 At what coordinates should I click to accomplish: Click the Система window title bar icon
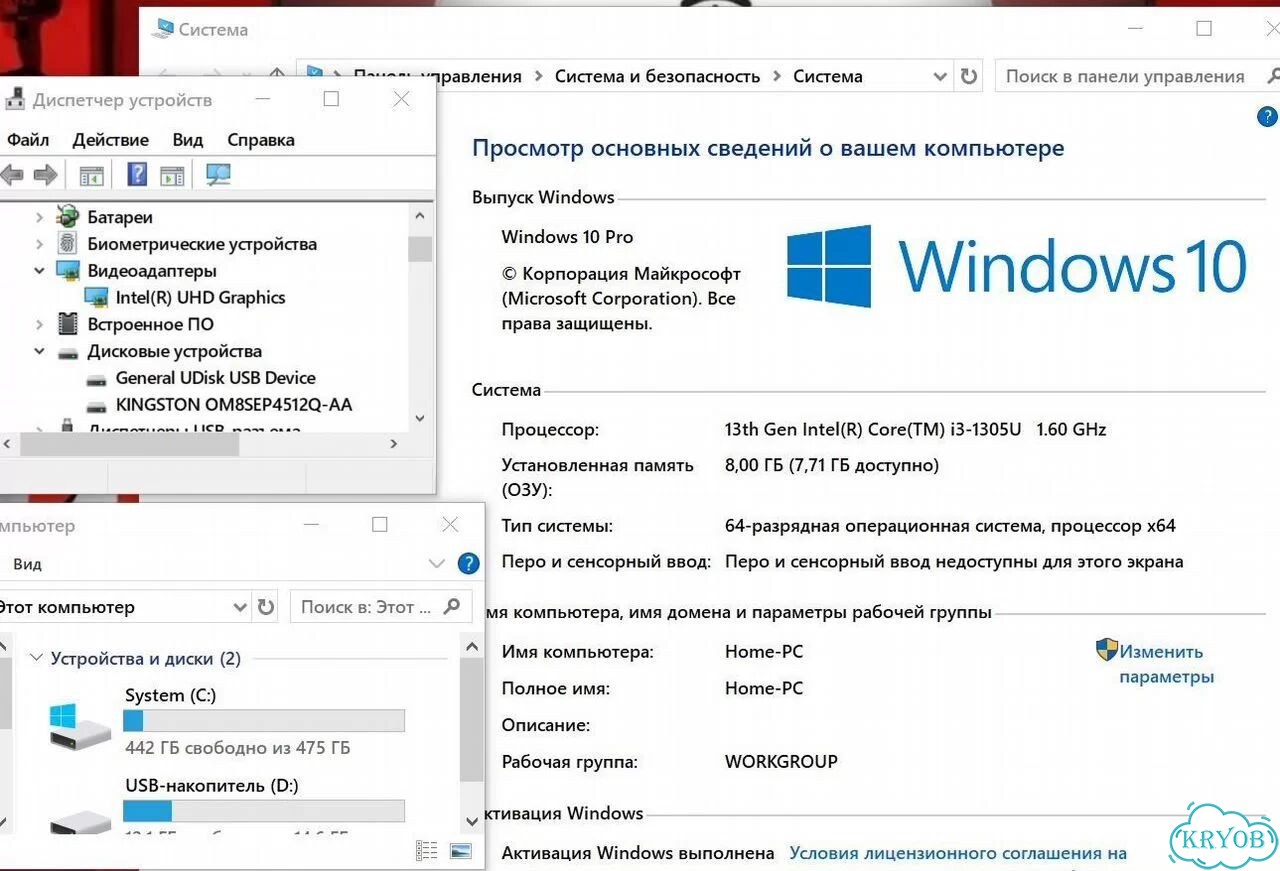161,29
